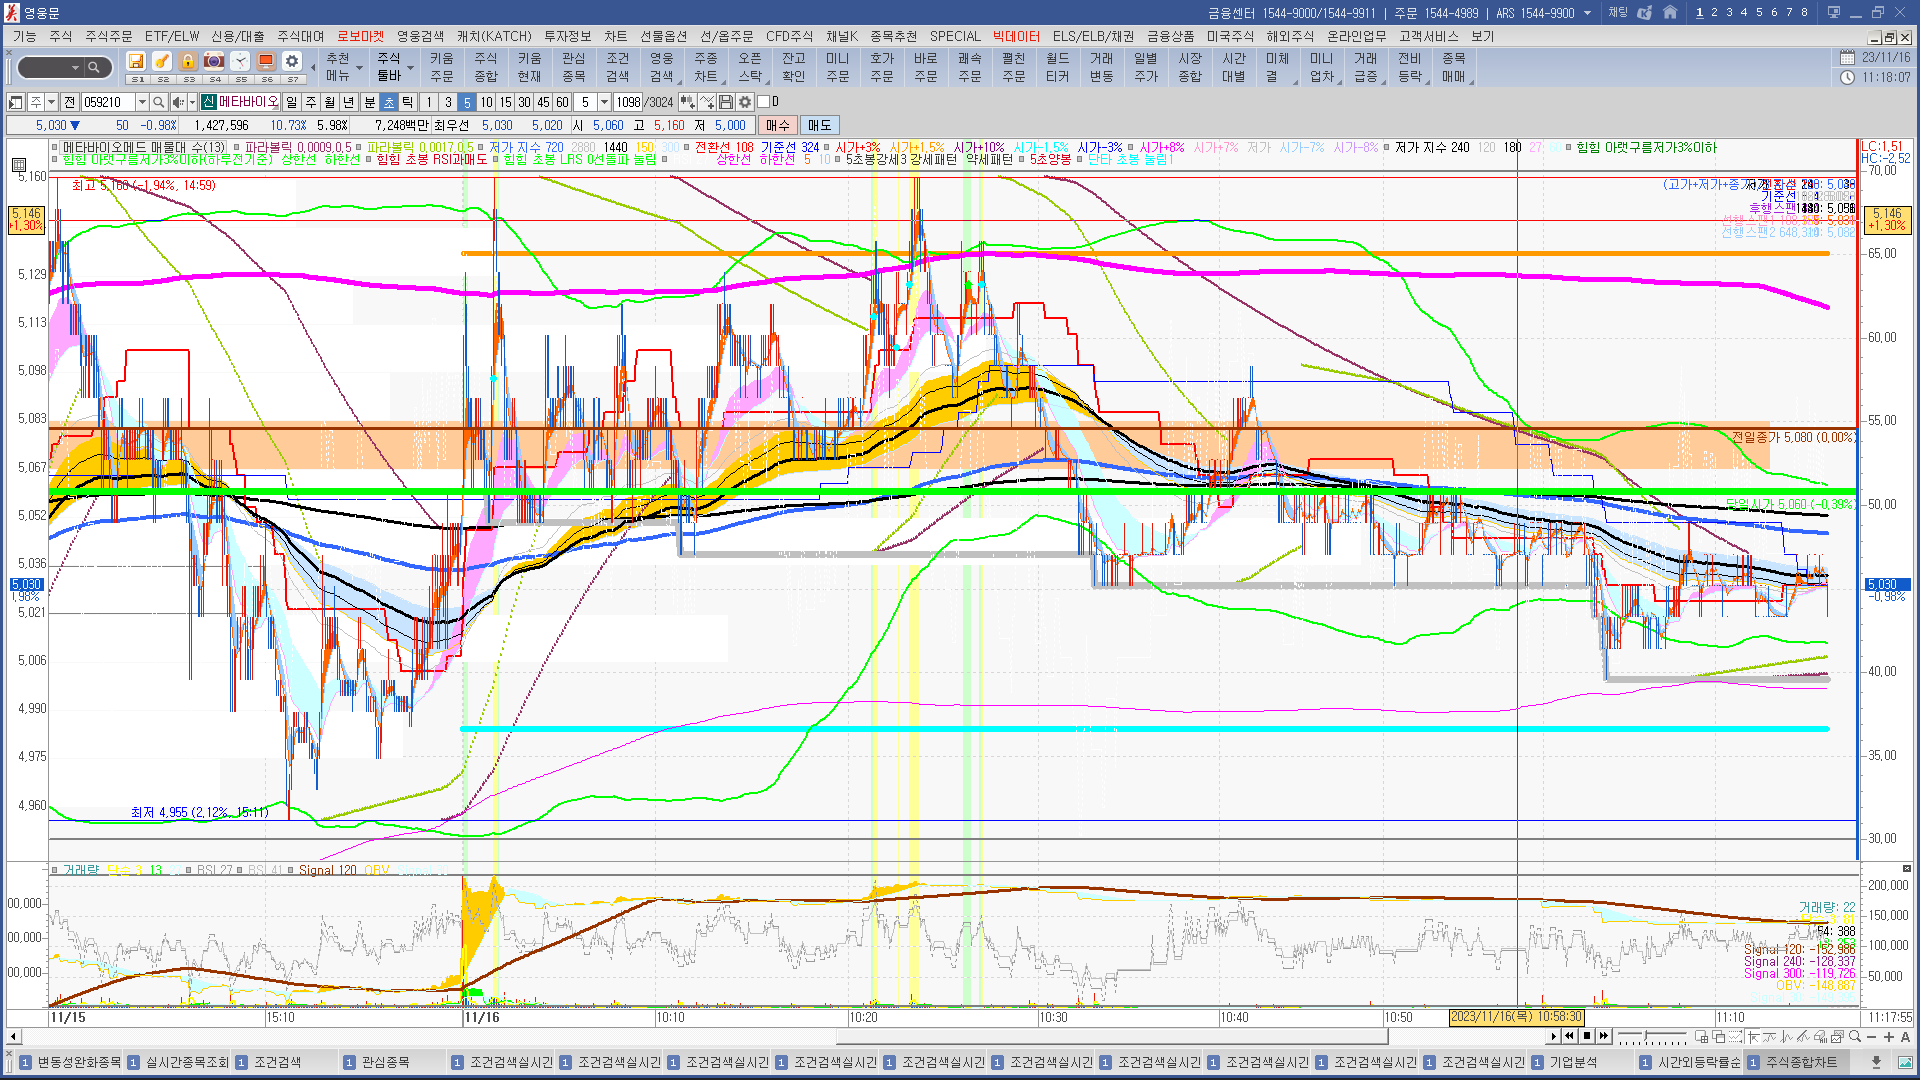
Task: Click the chart save floppy icon
Action: pyautogui.click(x=726, y=102)
